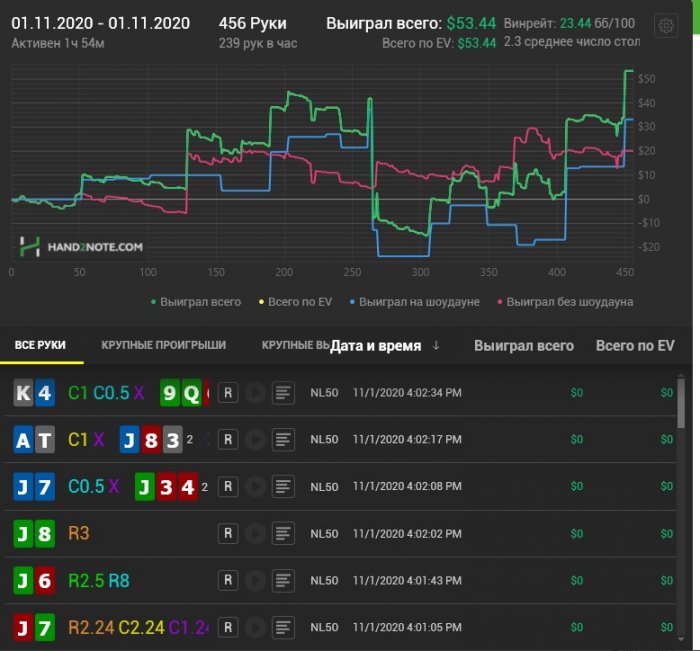Image resolution: width=700 pixels, height=651 pixels.
Task: Open hand history text for the 4:02:08 hand
Action: [283, 486]
